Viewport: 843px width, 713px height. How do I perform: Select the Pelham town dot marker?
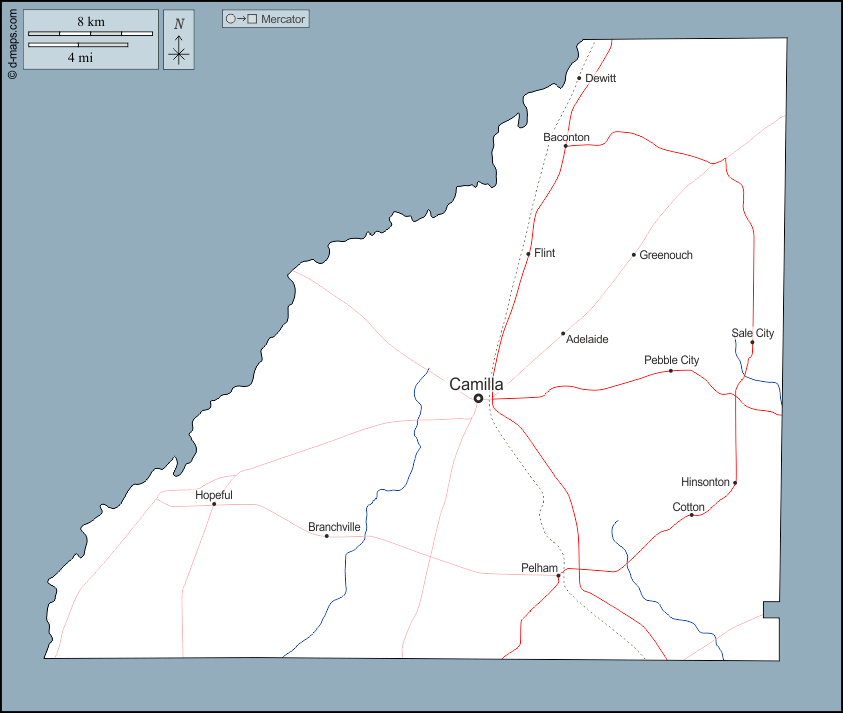coord(559,576)
